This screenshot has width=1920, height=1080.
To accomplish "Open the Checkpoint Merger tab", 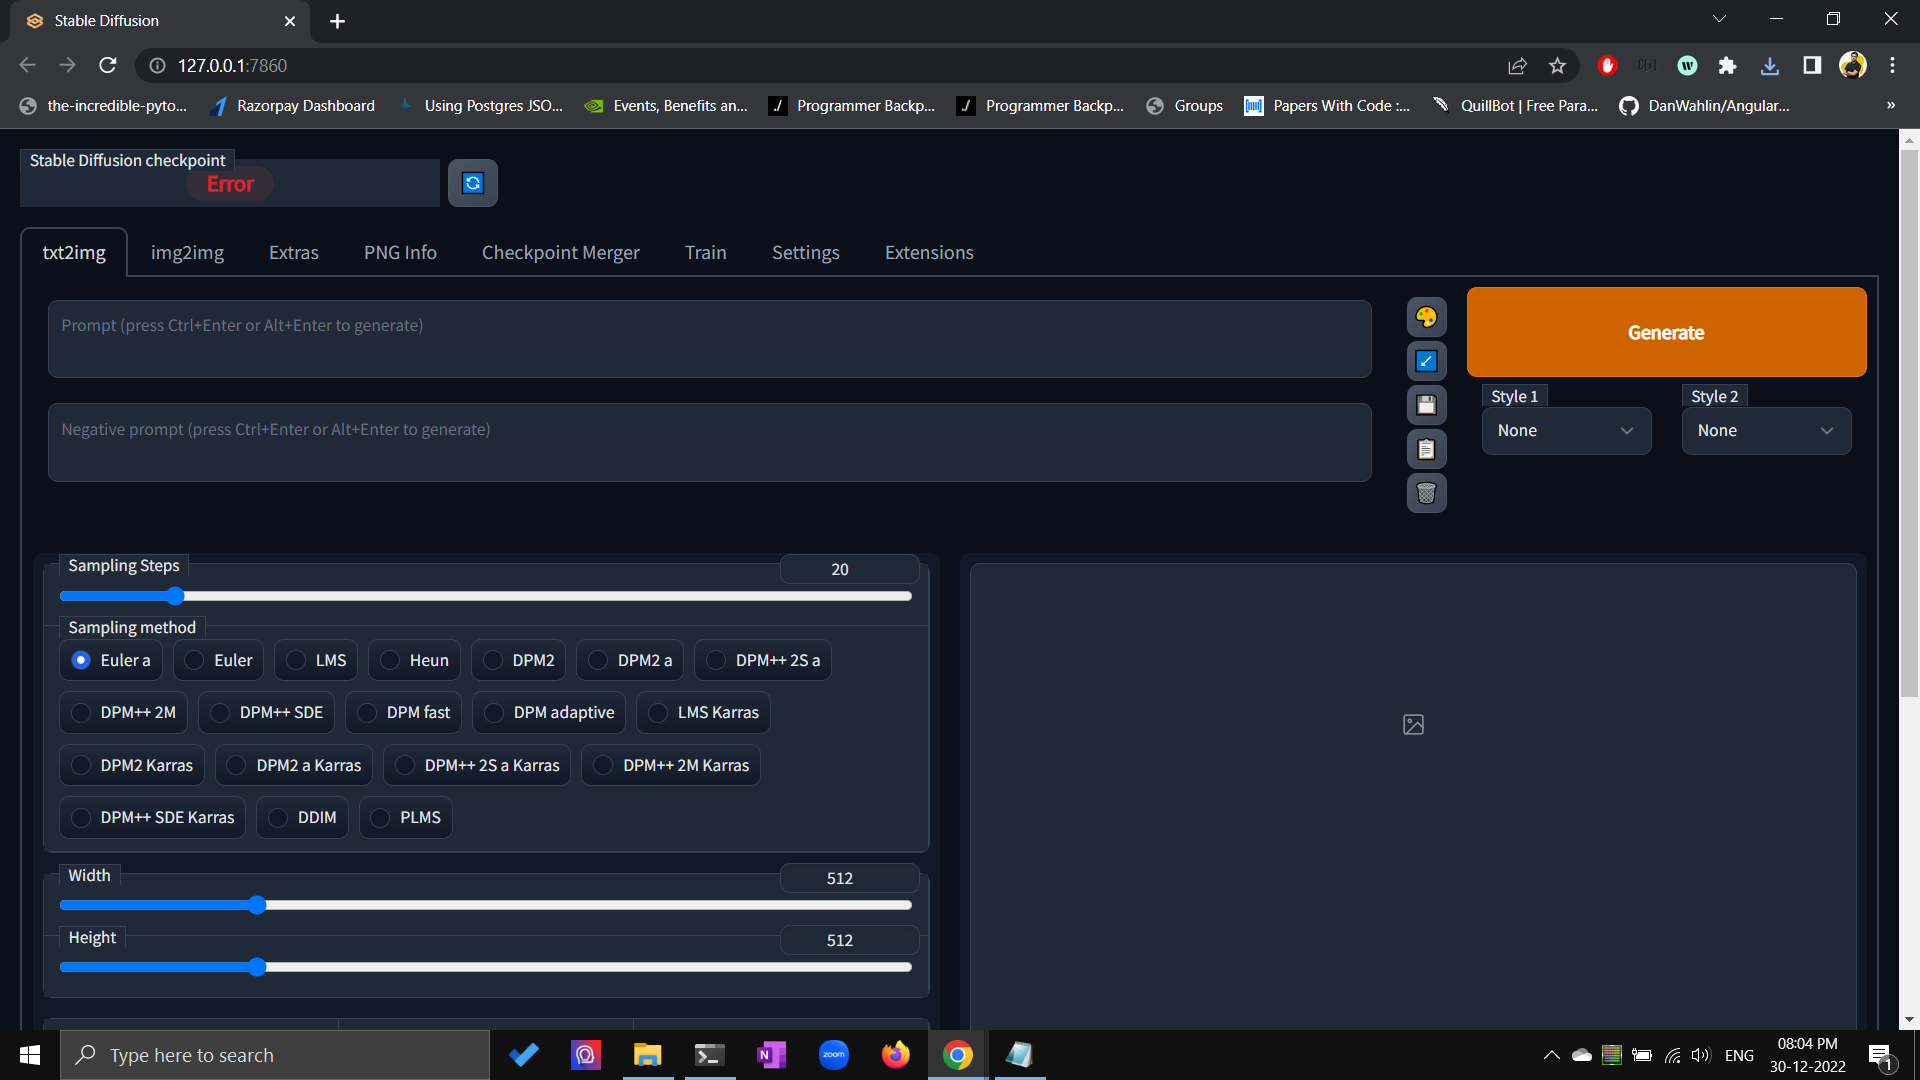I will click(x=560, y=252).
